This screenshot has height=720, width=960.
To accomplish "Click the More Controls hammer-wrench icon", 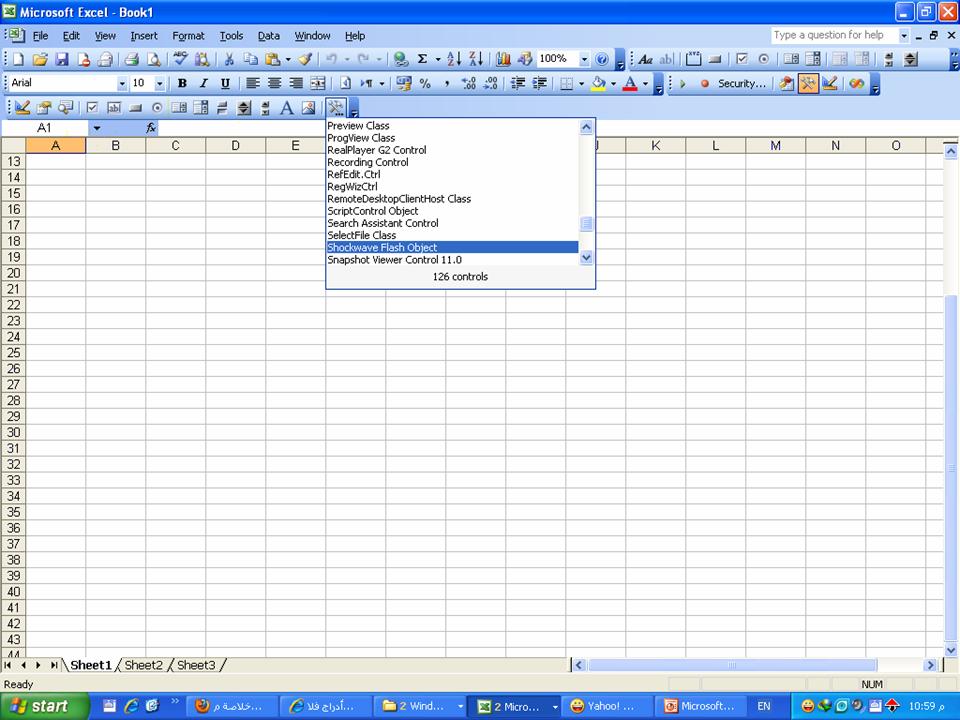I will pyautogui.click(x=336, y=108).
